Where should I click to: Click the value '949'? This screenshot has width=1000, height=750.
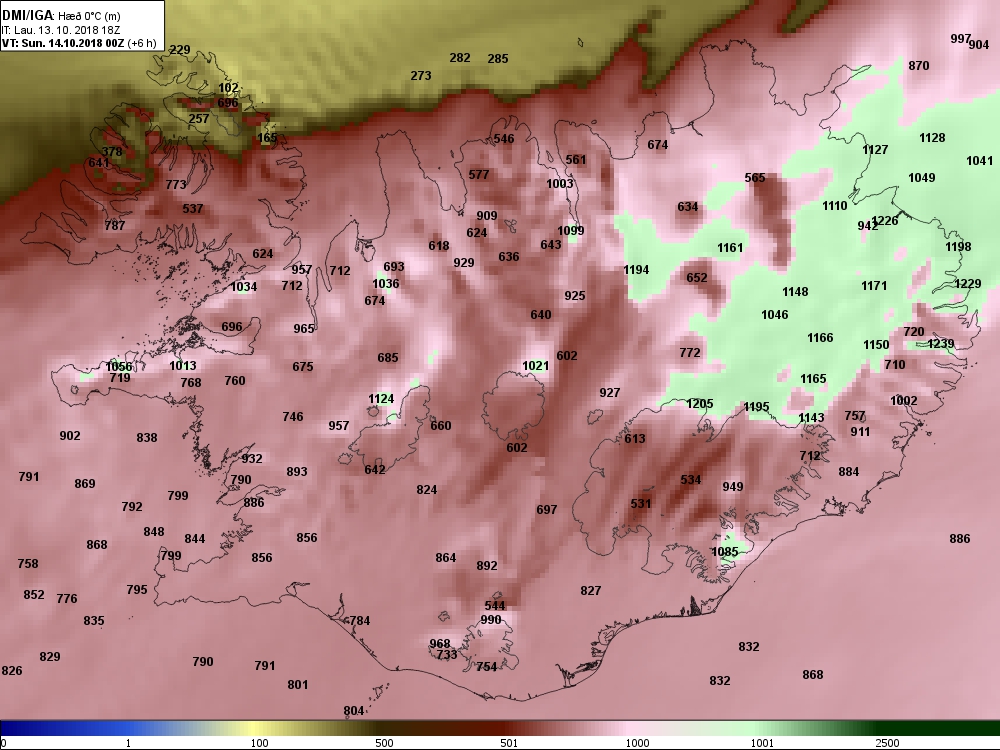click(733, 487)
